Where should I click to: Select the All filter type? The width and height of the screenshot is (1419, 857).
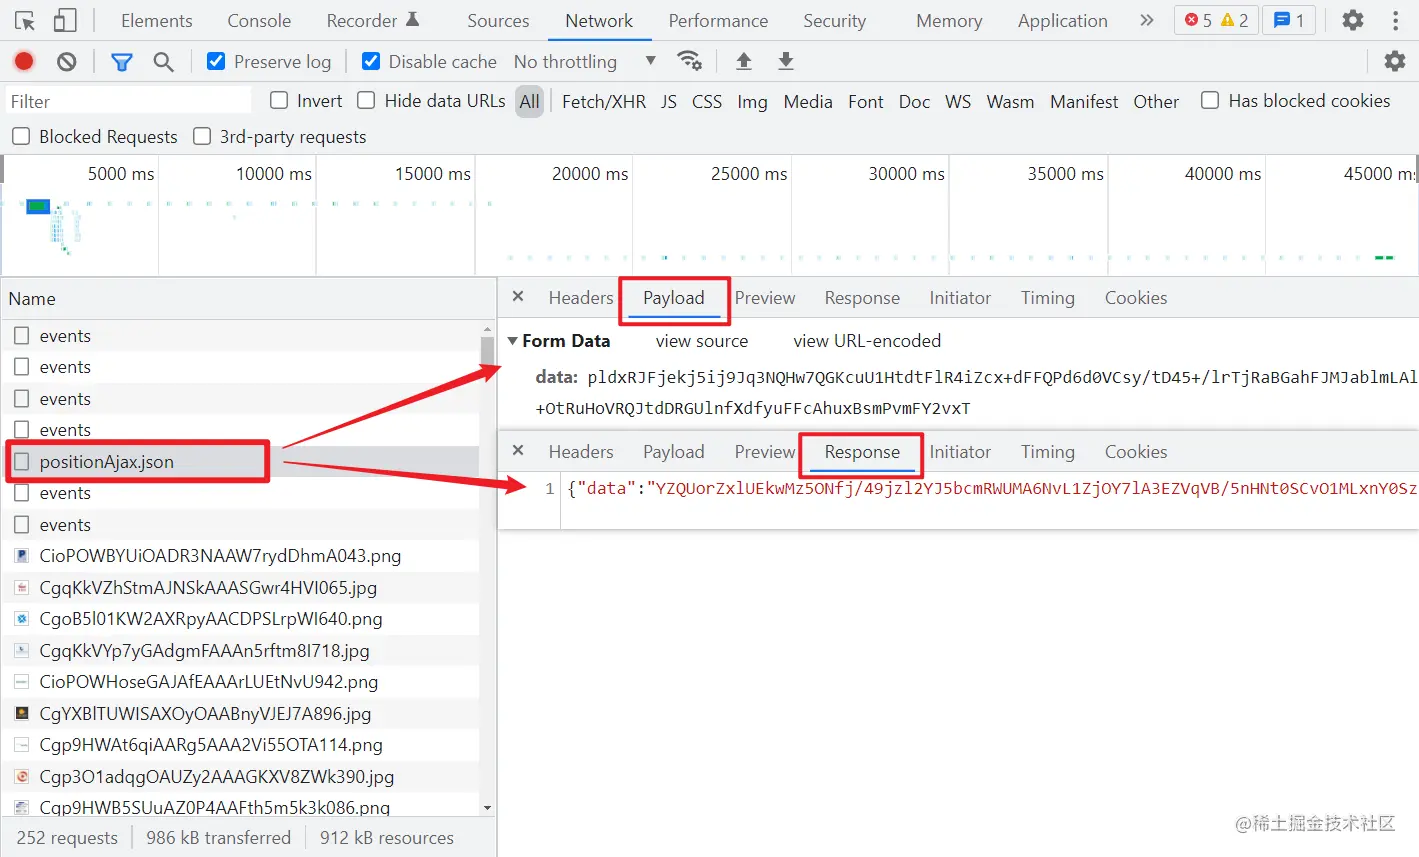tap(530, 101)
